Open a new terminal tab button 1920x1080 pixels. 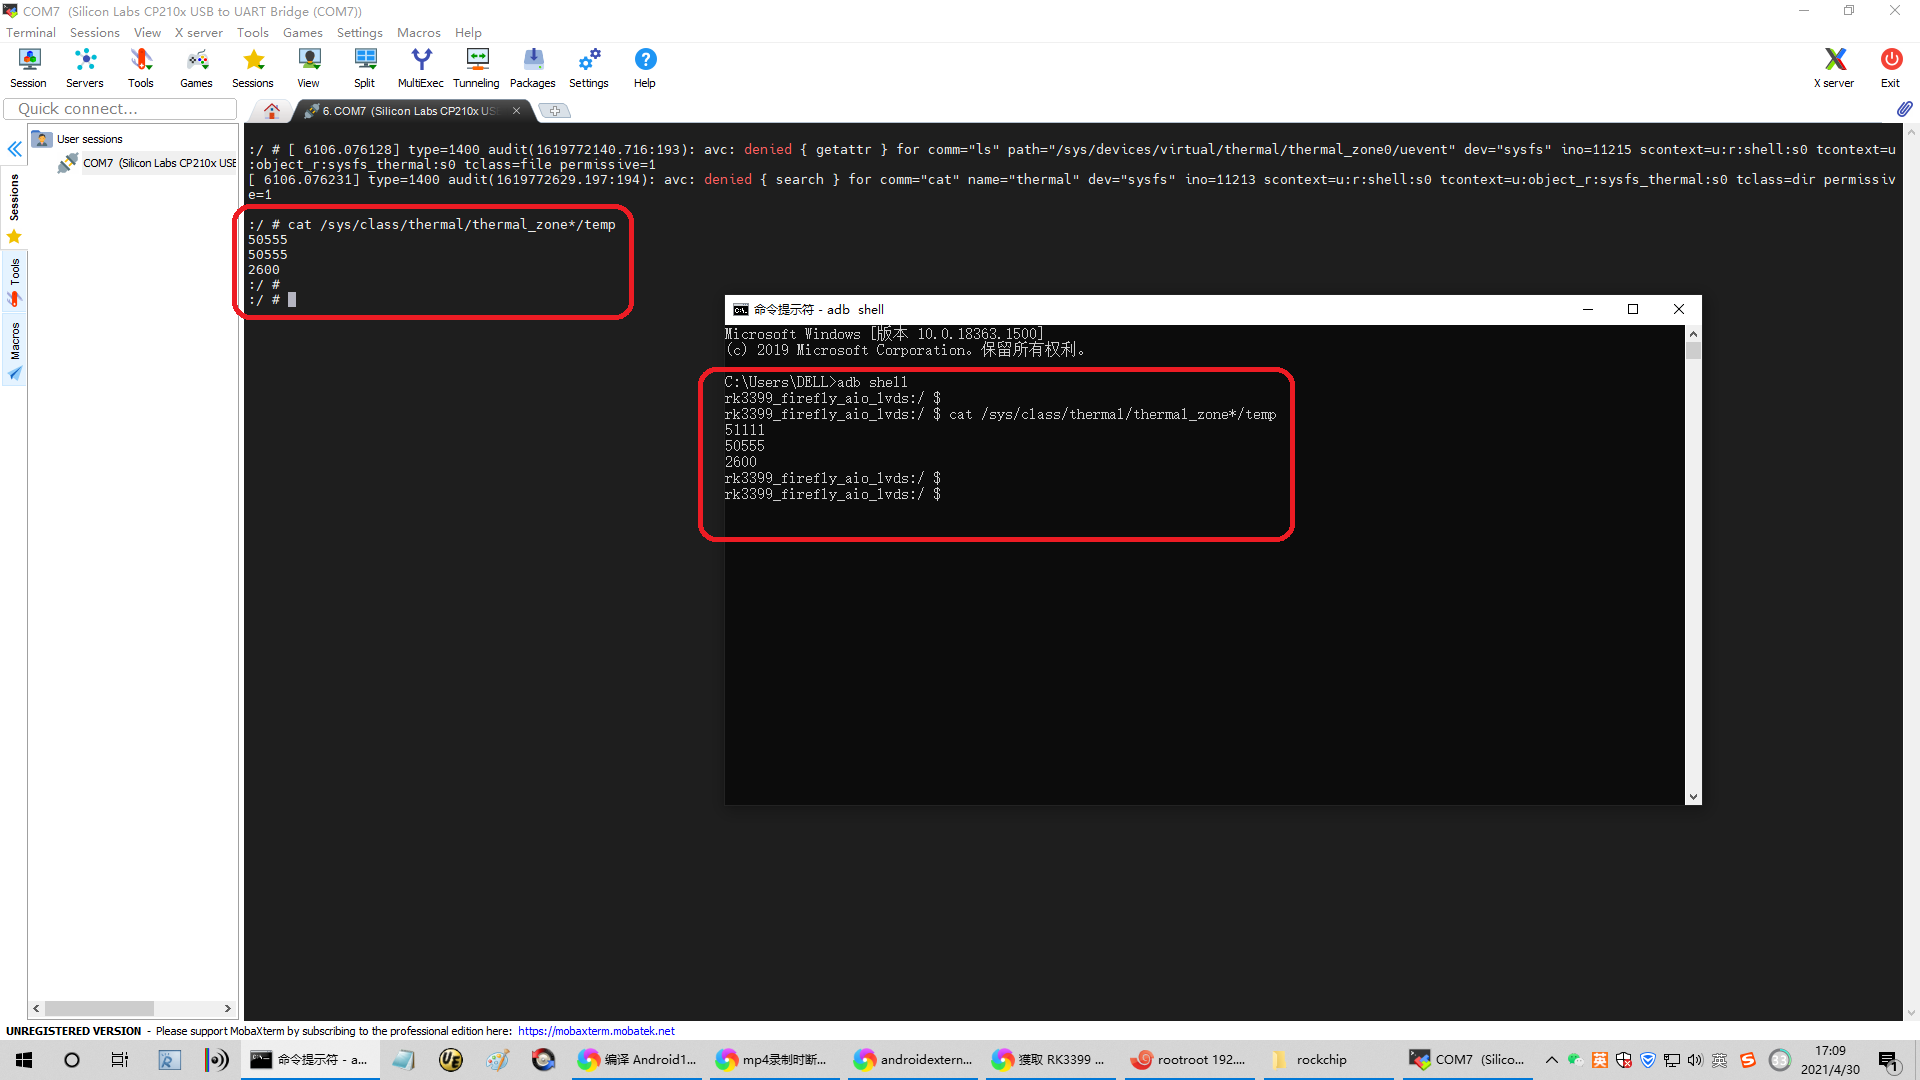pos(555,111)
